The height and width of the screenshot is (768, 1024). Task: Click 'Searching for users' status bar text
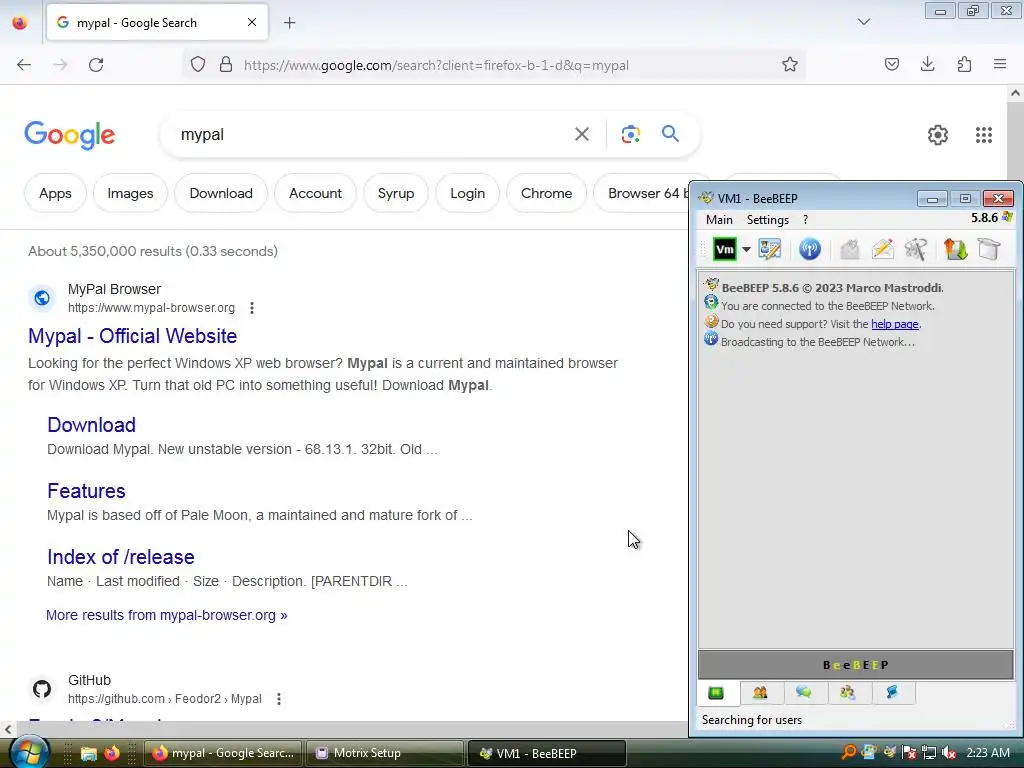pos(752,720)
